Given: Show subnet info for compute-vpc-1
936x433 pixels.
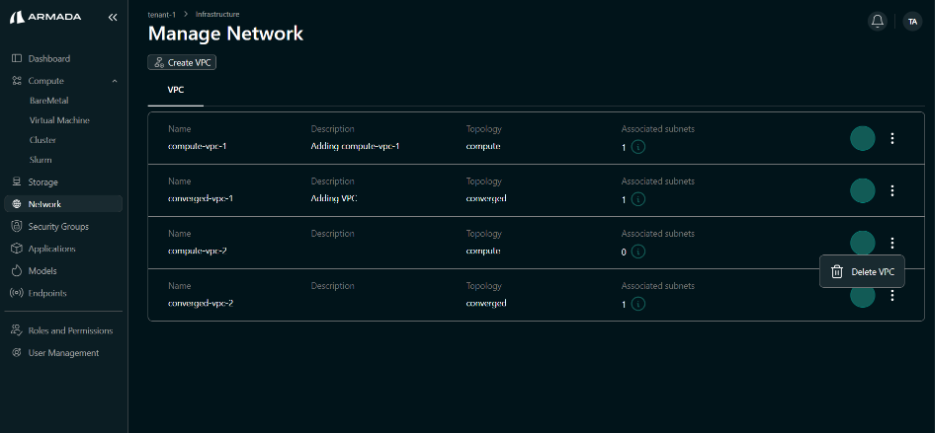Looking at the screenshot, I should coord(638,147).
